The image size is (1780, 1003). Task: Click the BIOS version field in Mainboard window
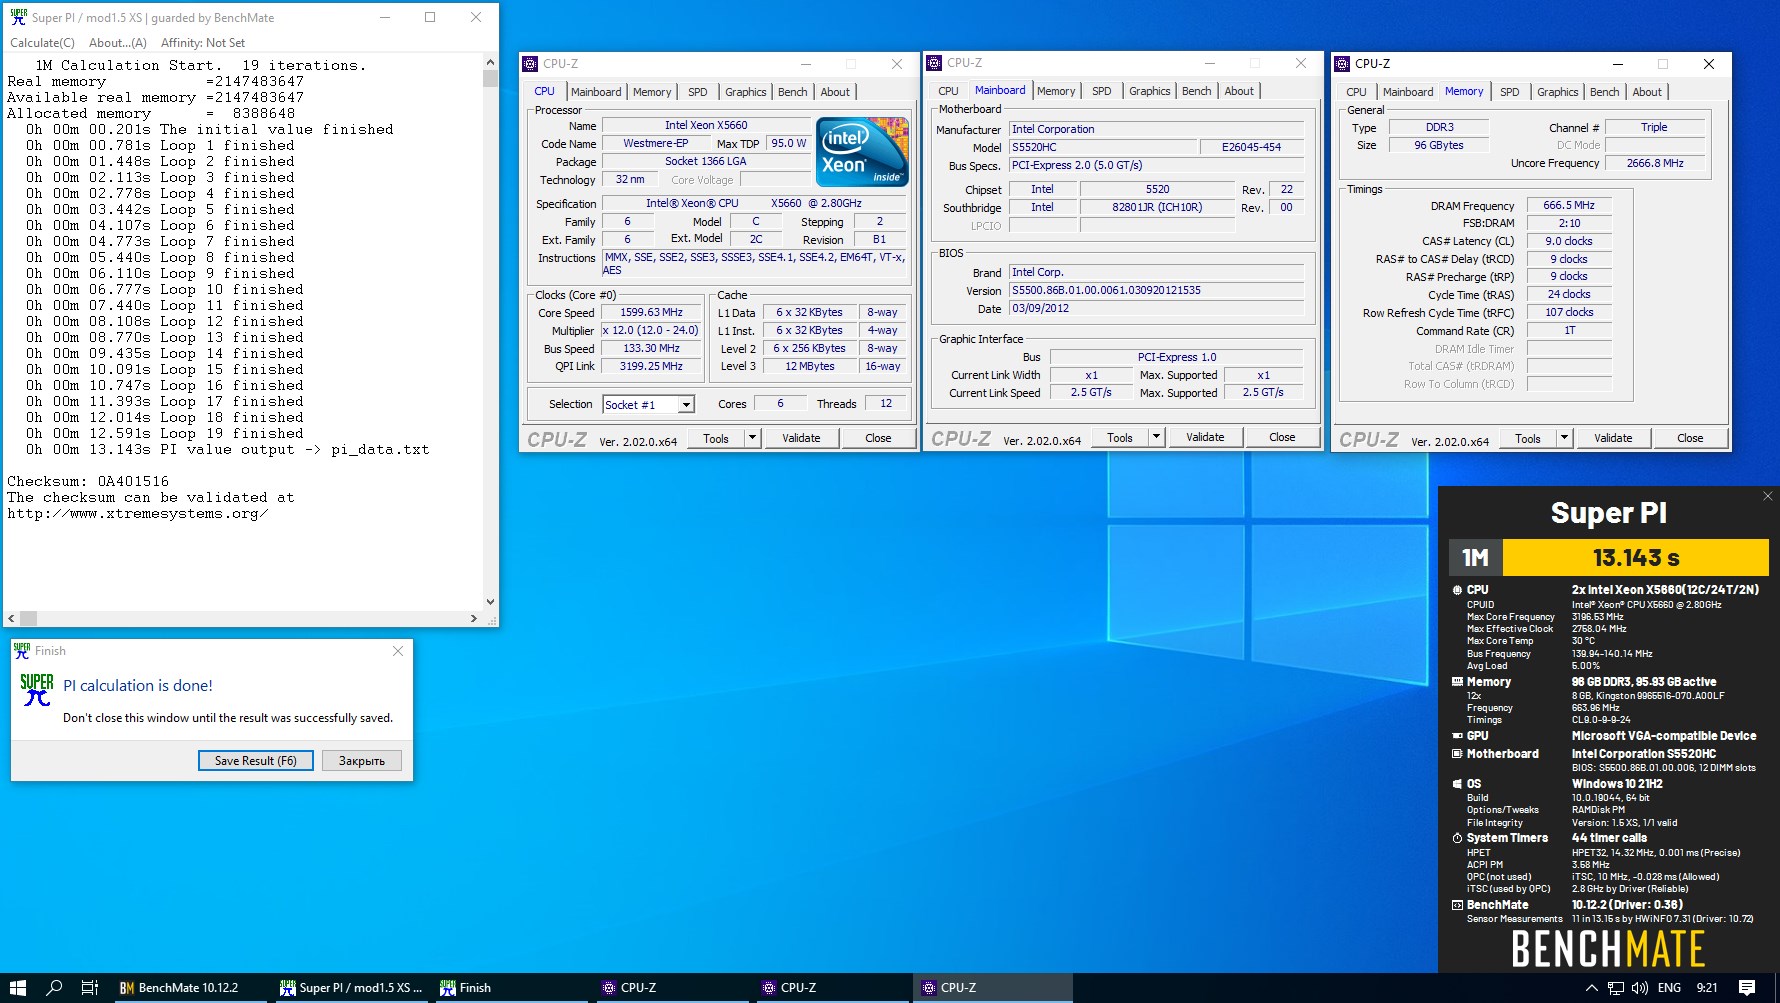pyautogui.click(x=1157, y=290)
